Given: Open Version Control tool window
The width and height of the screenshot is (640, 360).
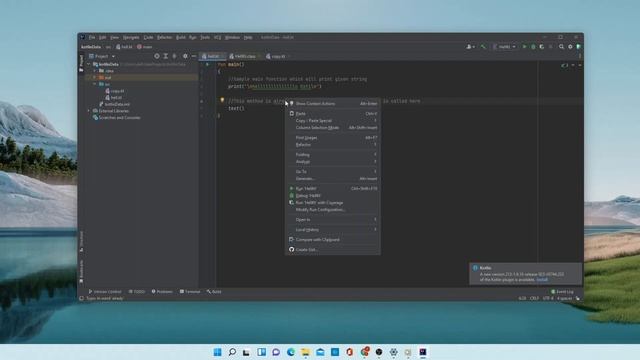Looking at the screenshot, I should (105, 291).
